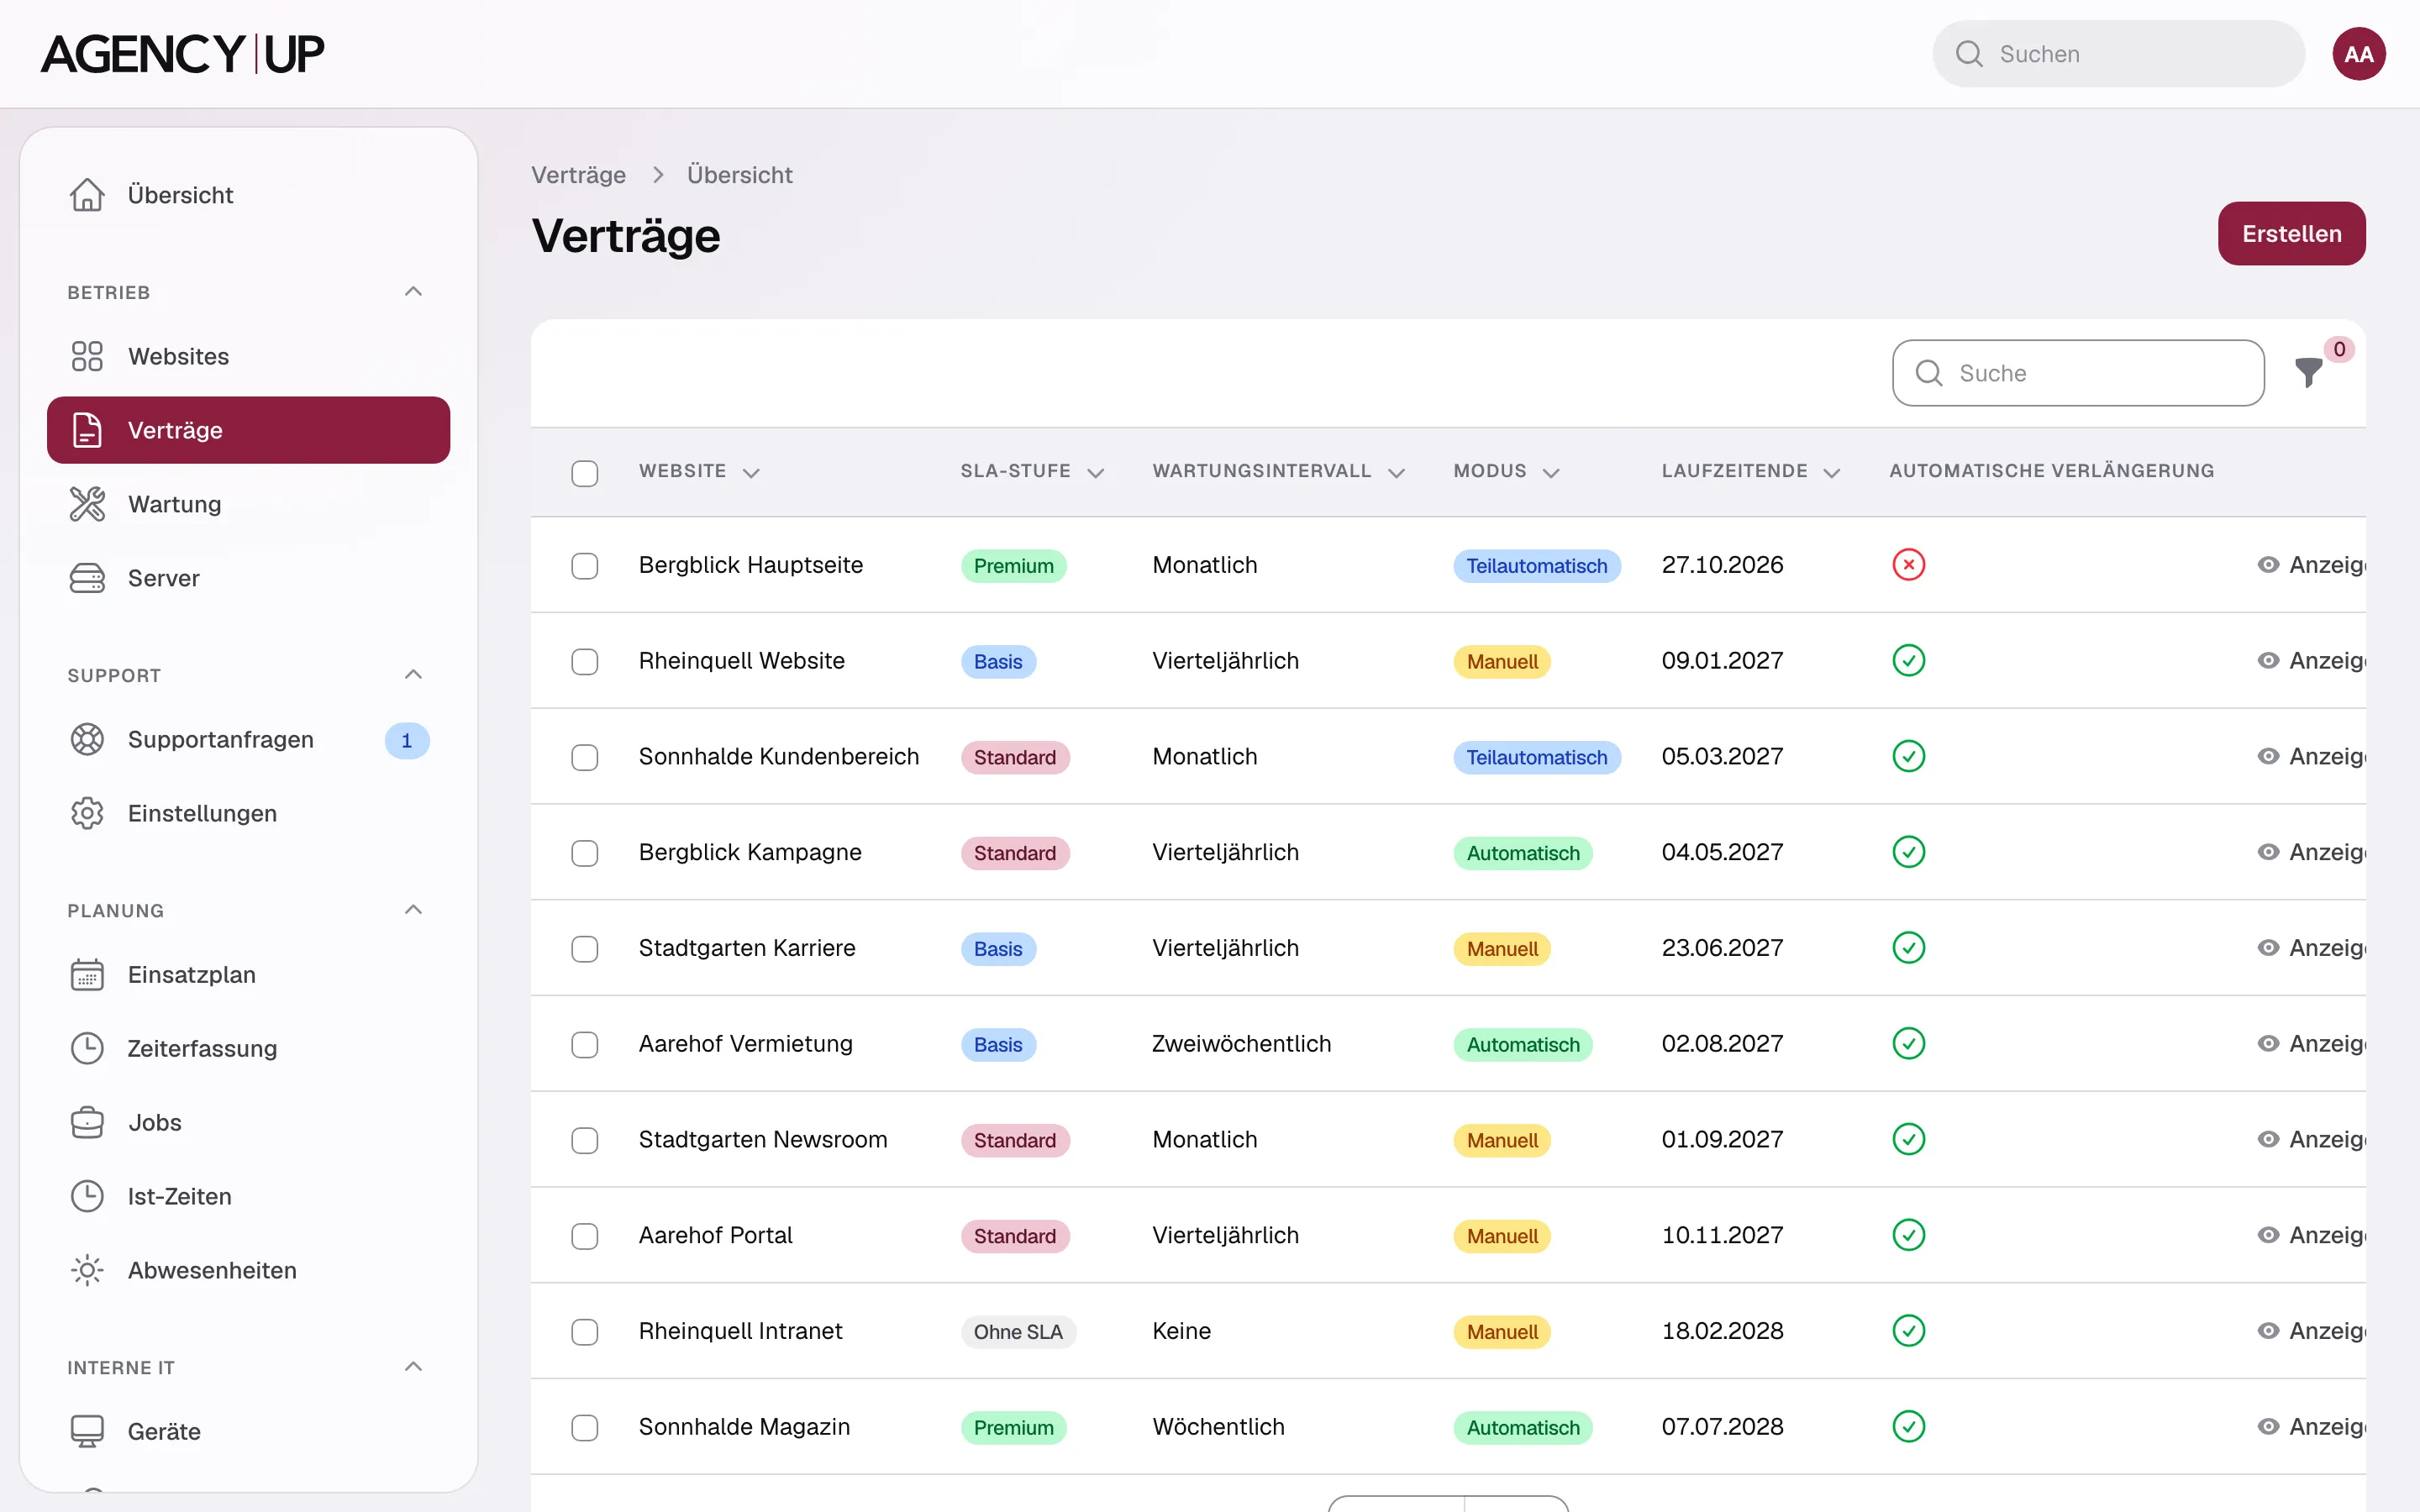Click the Premium badge for Sonnhalde Magazin

tap(1013, 1427)
